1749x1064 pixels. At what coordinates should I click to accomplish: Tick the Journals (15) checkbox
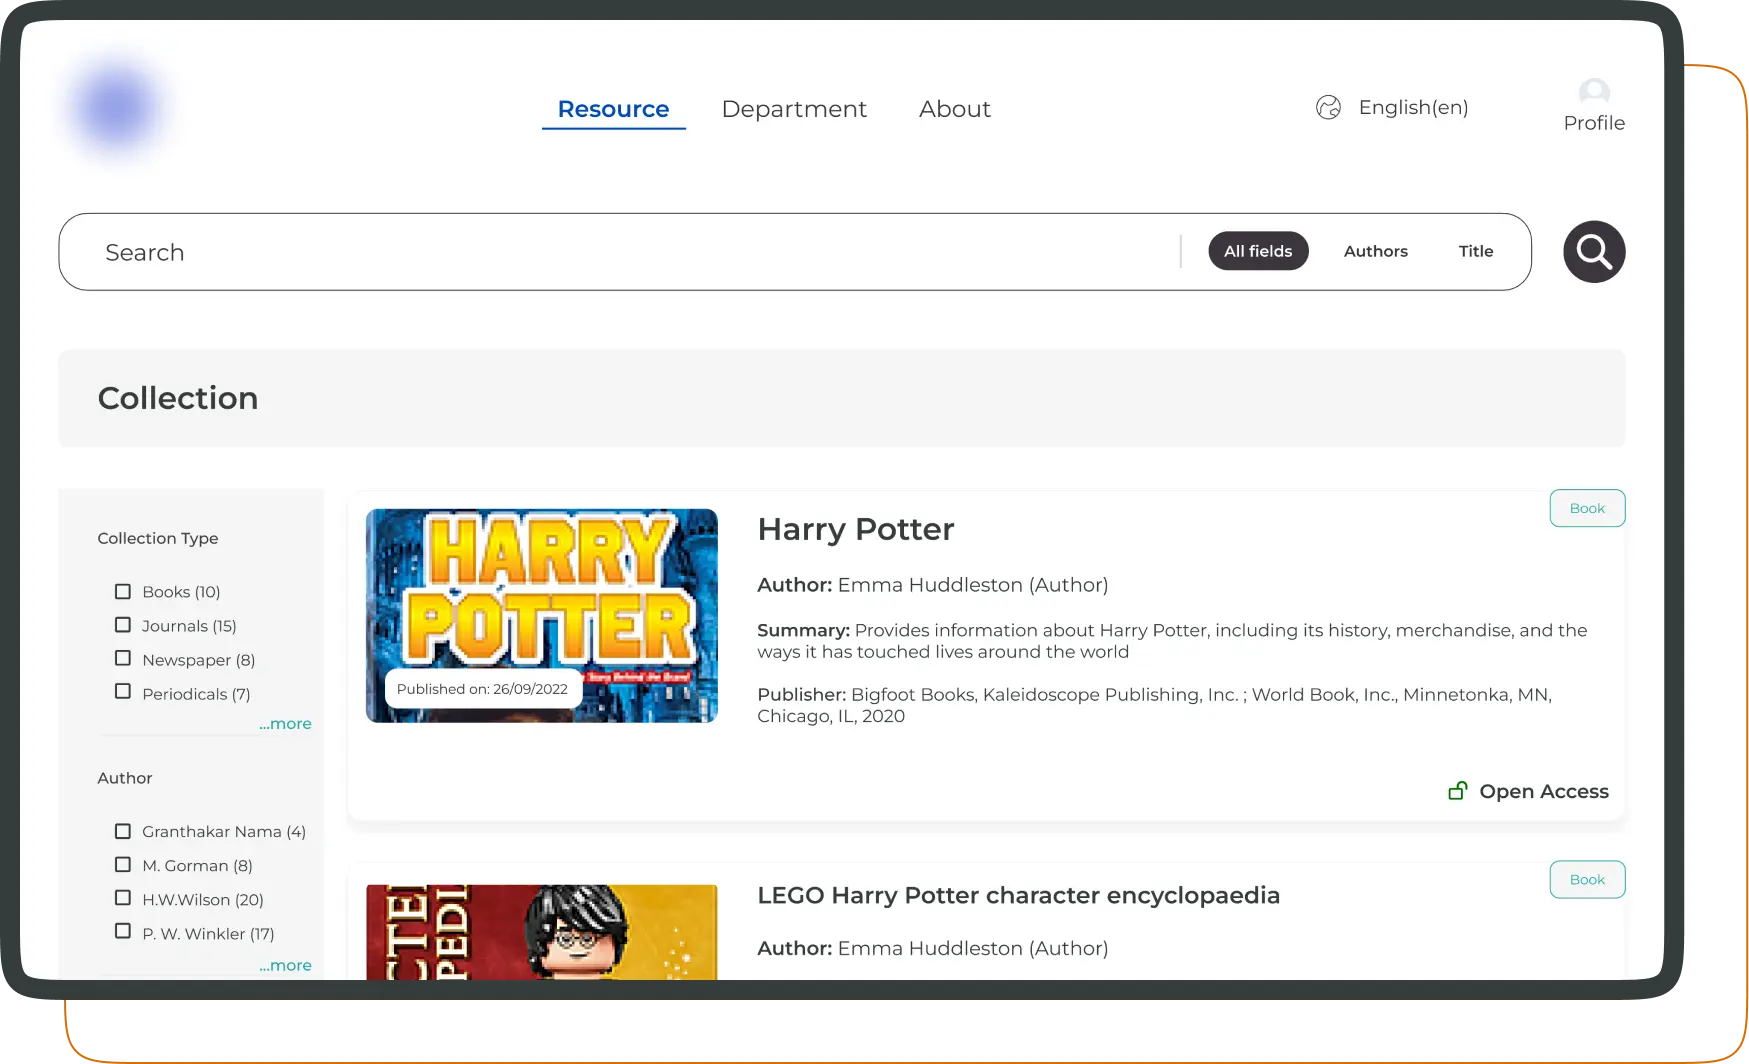click(x=123, y=625)
